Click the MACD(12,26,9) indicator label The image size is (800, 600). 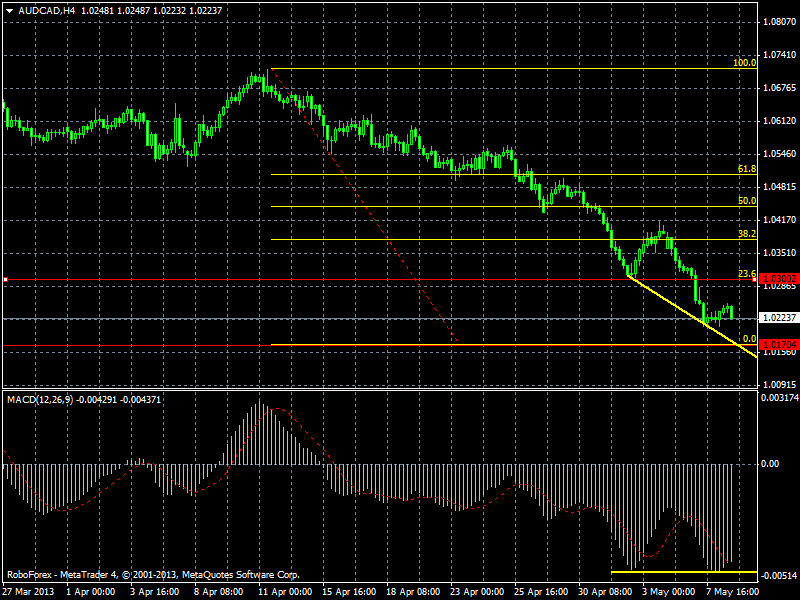pyautogui.click(x=40, y=399)
